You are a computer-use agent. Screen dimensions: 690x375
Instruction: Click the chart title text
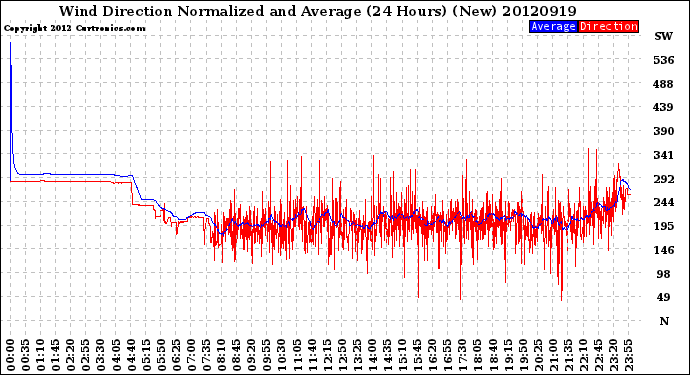318,11
